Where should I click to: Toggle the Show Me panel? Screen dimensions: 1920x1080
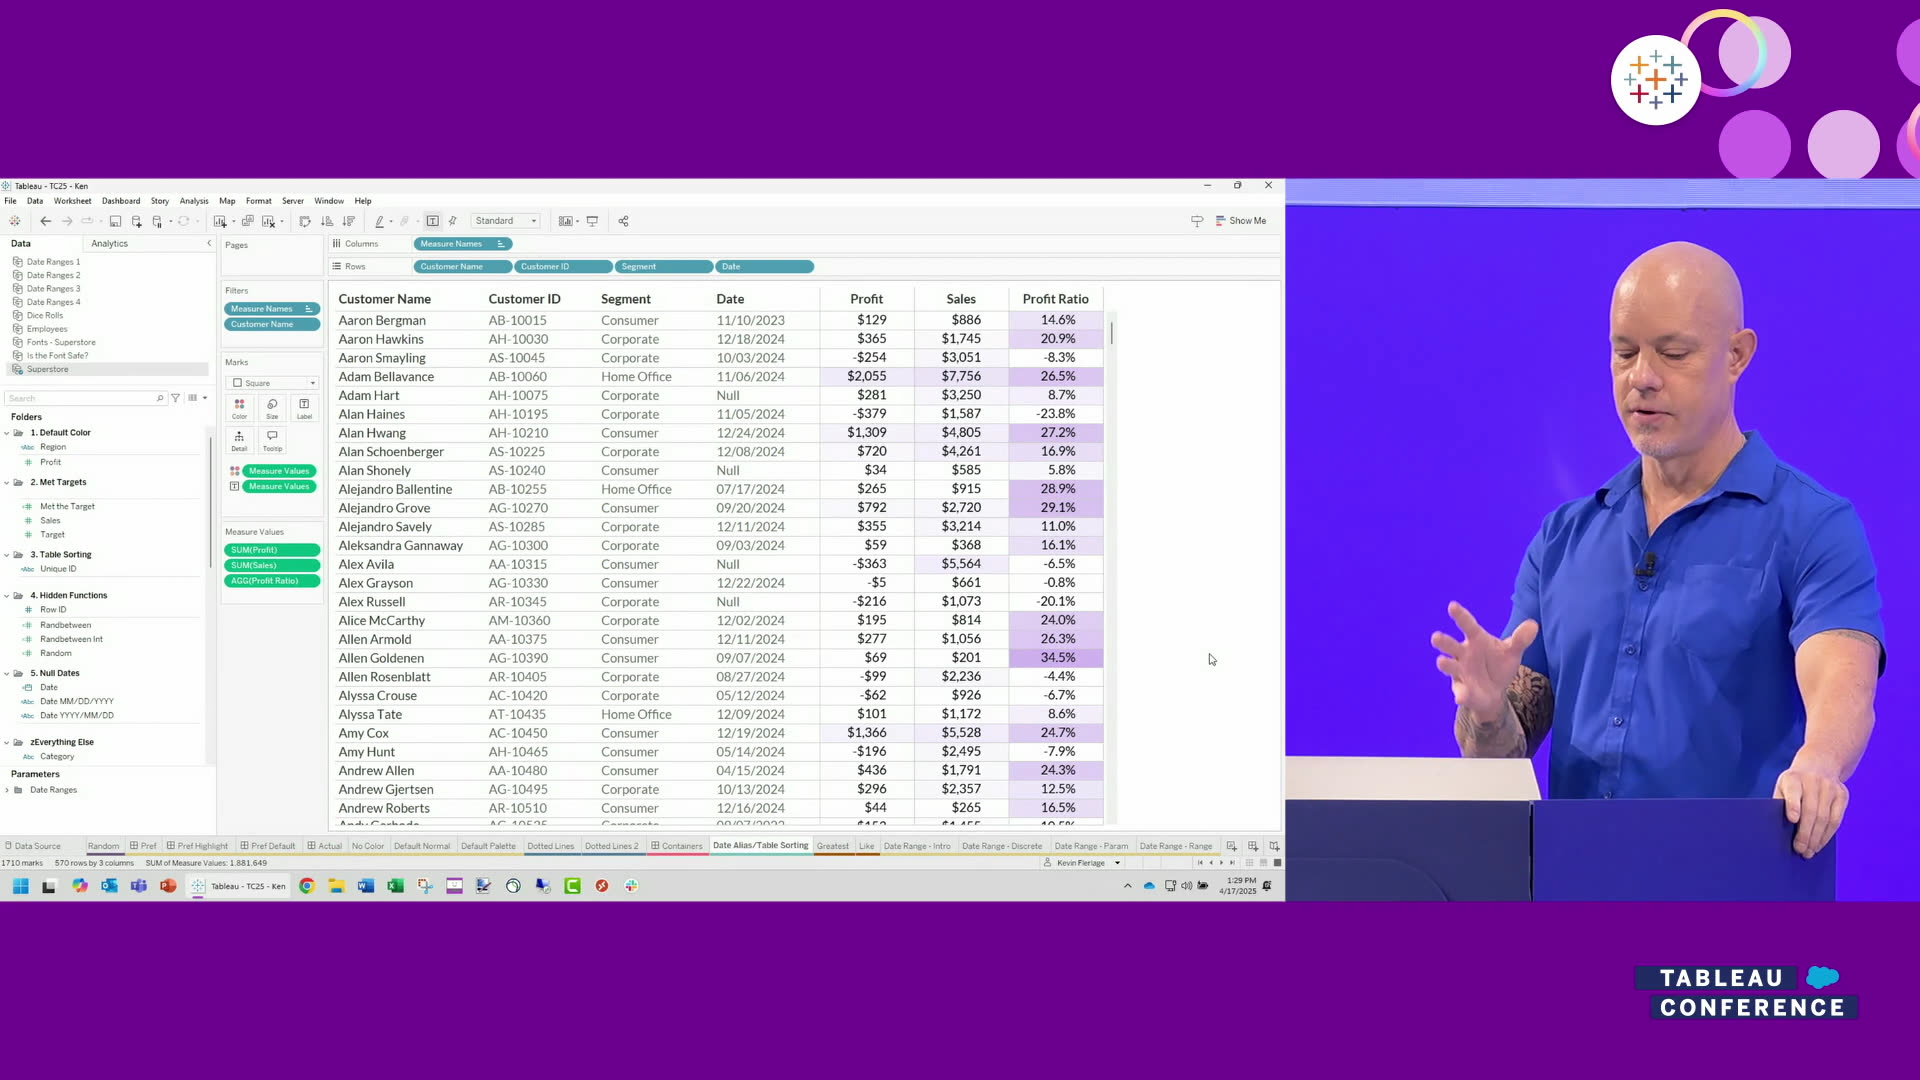tap(1240, 221)
